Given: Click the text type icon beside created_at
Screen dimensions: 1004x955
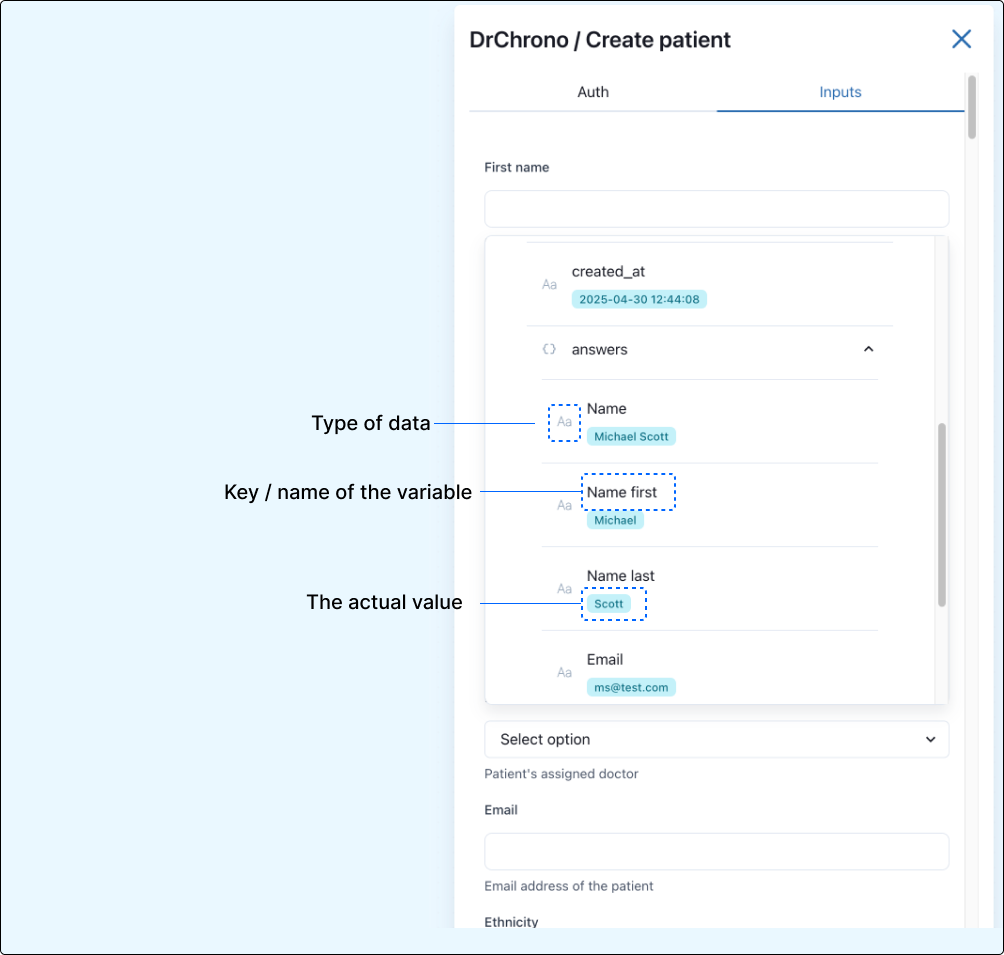Looking at the screenshot, I should click(549, 284).
